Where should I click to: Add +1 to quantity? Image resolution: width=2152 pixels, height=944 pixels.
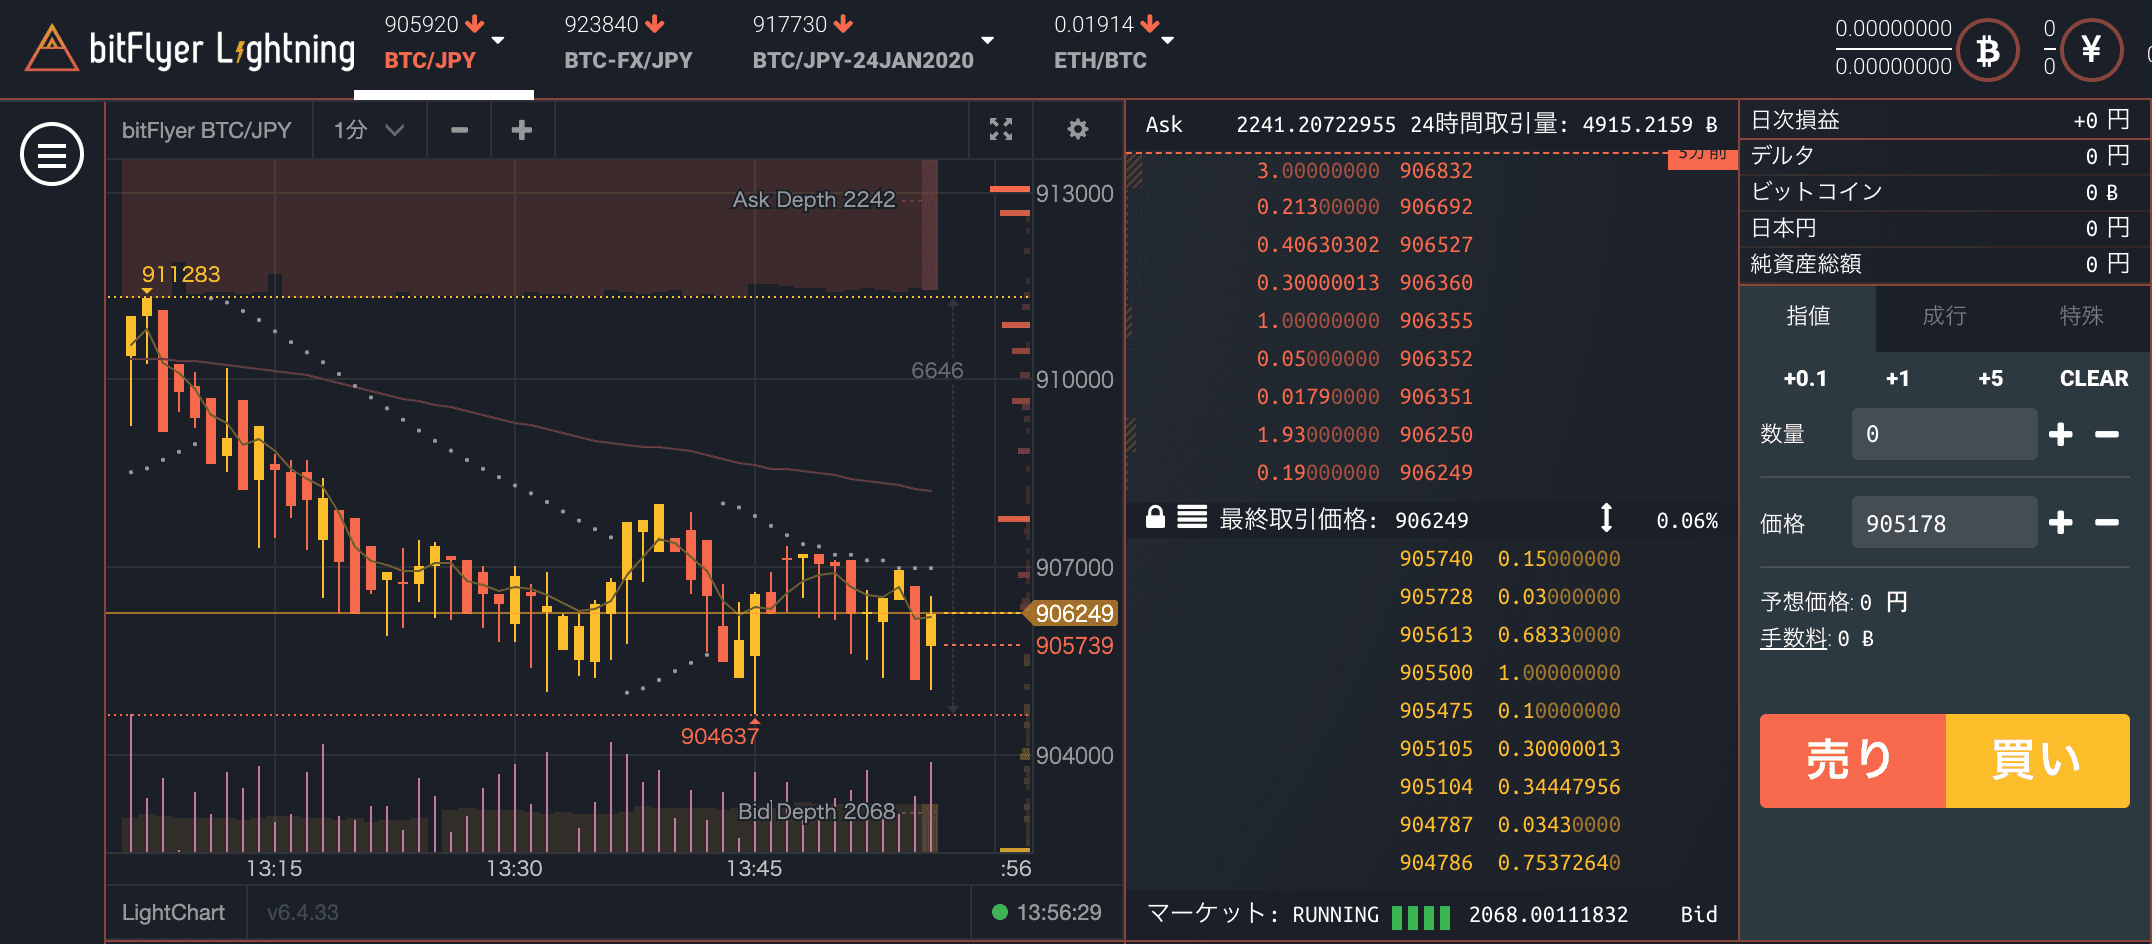pos(1897,378)
